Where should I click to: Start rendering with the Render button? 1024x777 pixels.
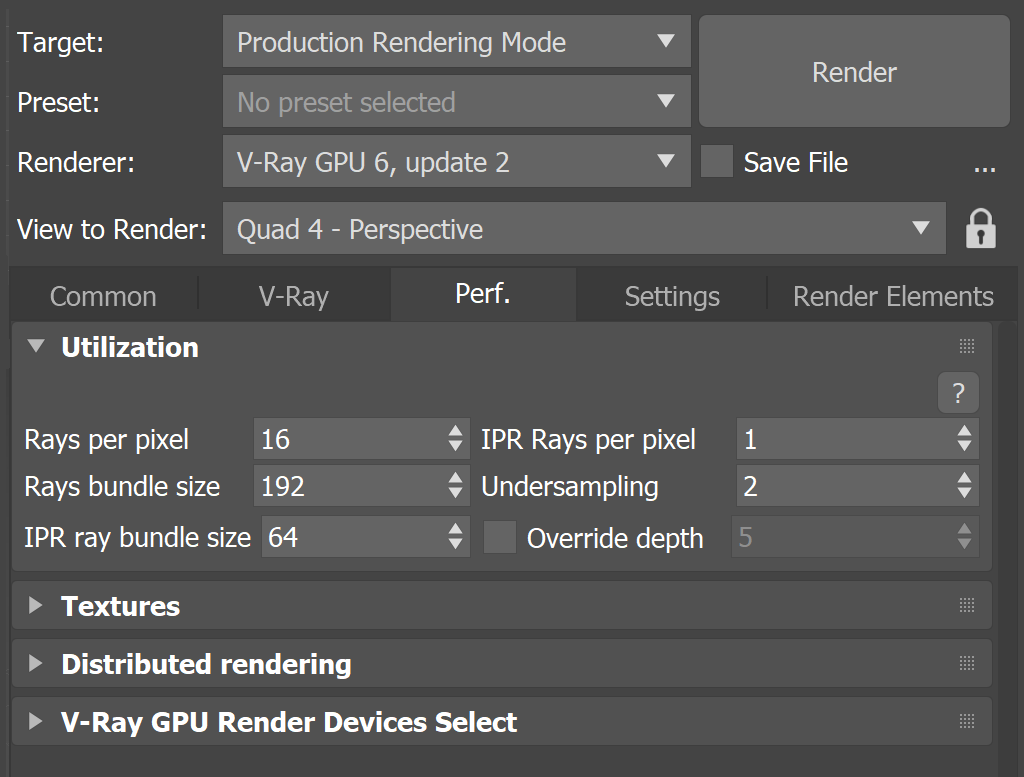[x=853, y=72]
